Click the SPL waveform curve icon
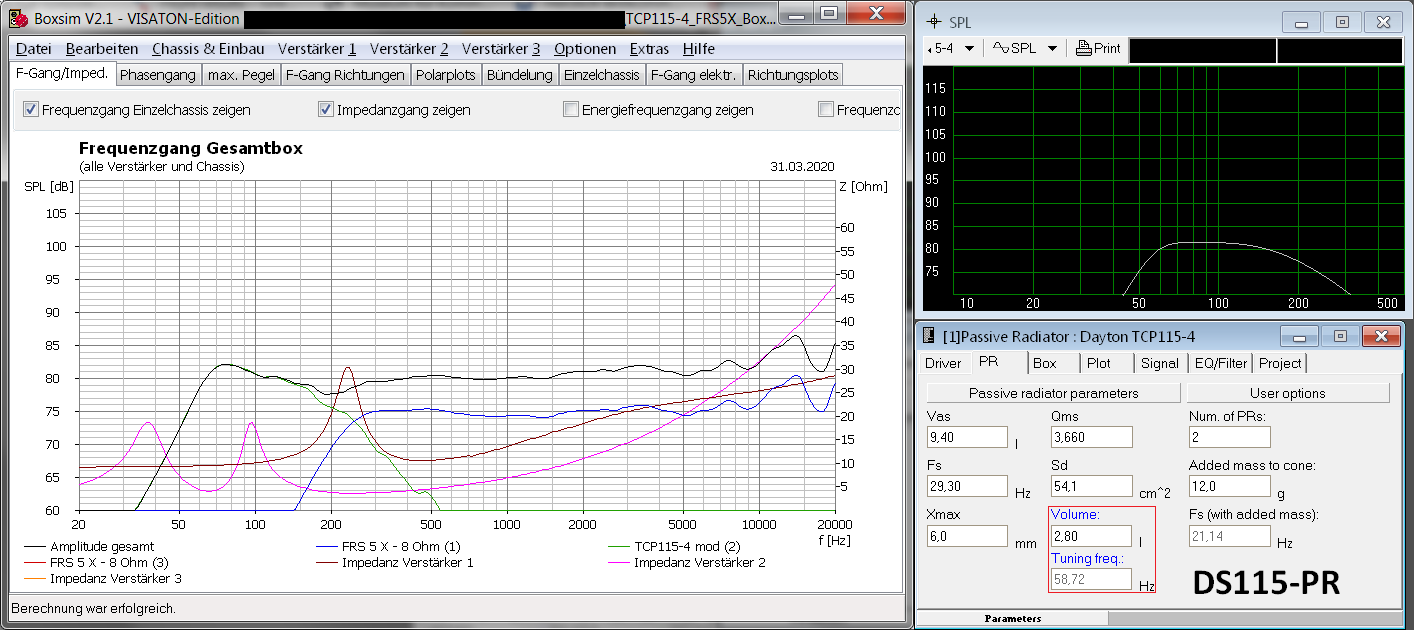Image resolution: width=1414 pixels, height=630 pixels. click(x=1000, y=48)
